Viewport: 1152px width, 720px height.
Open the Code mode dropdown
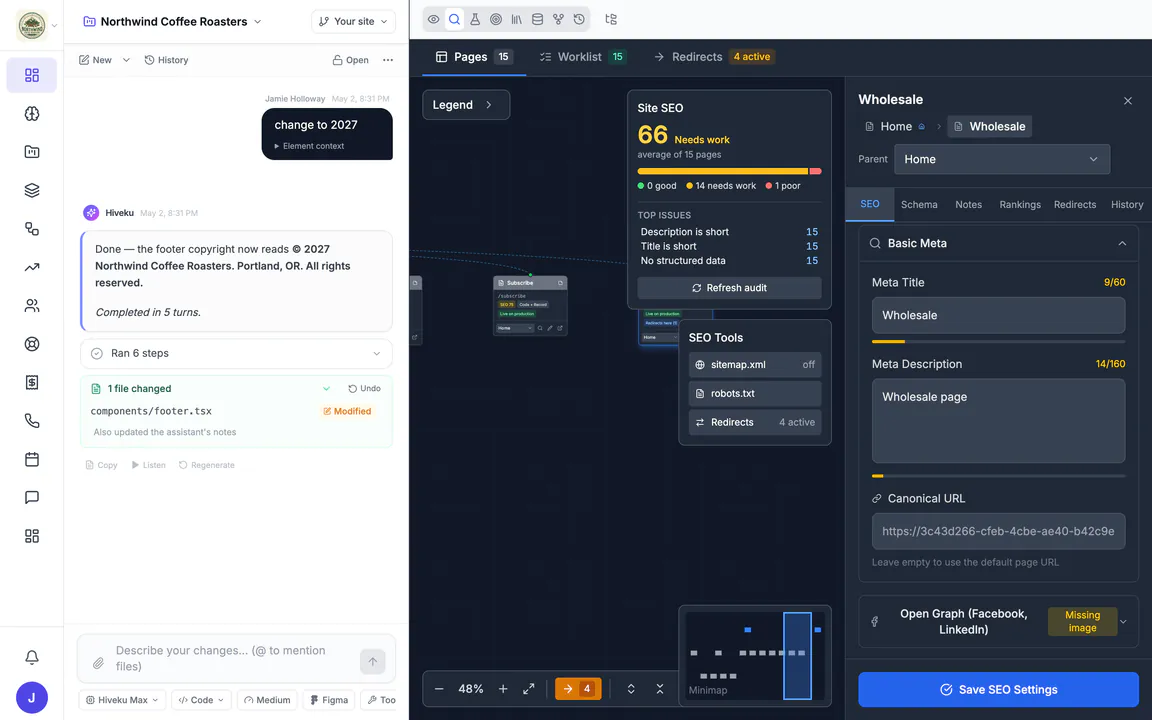pos(201,700)
